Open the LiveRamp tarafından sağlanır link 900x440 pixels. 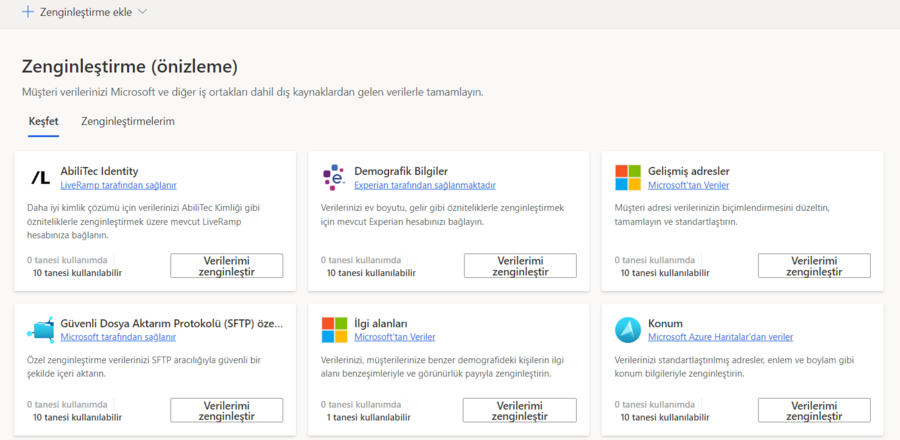(x=118, y=185)
